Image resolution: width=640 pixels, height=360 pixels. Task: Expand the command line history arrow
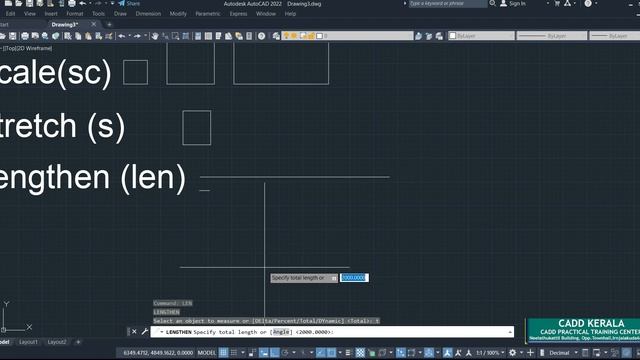tap(510, 332)
